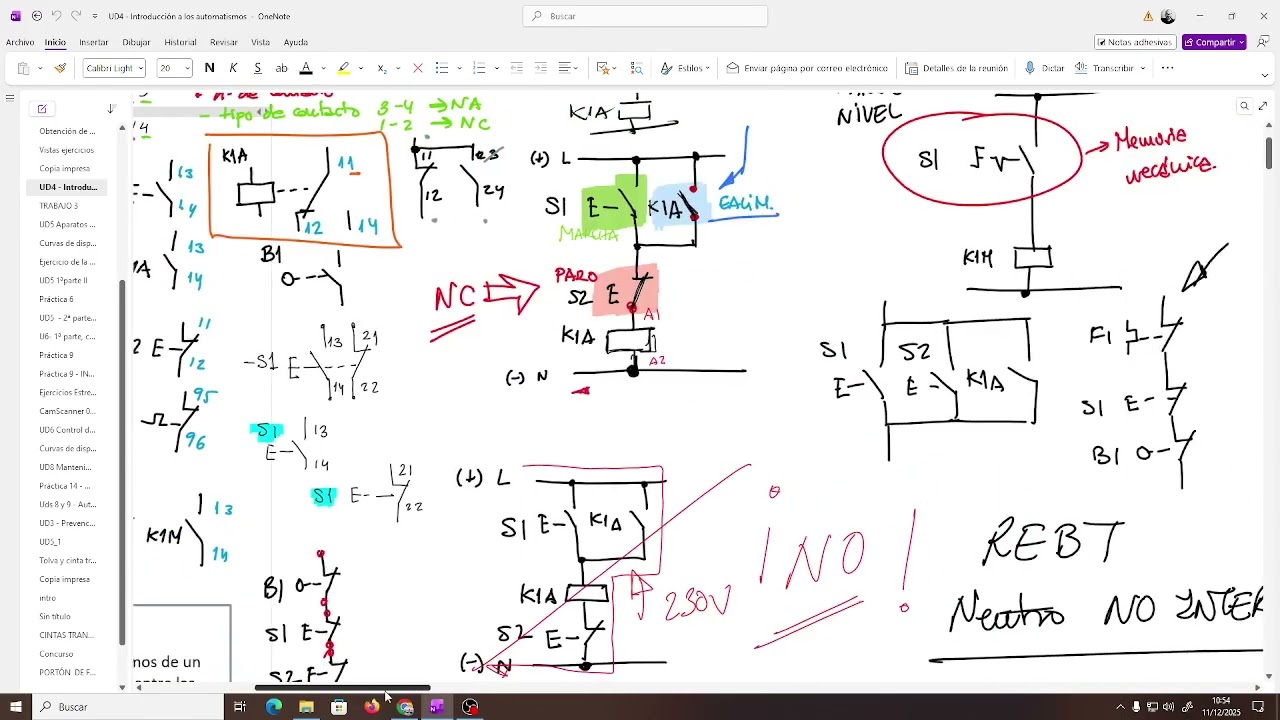
Task: Open File Explorer from taskbar
Action: (306, 707)
